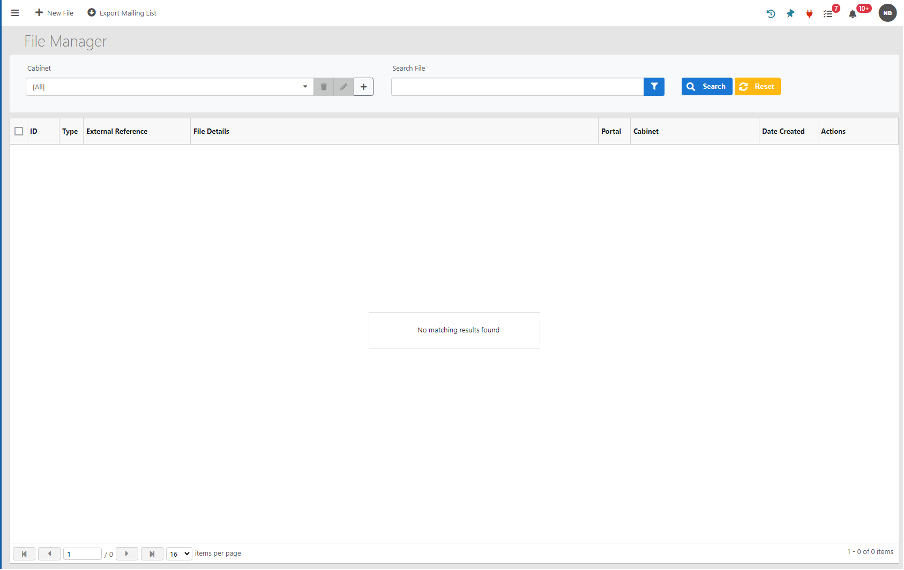Image resolution: width=904 pixels, height=570 pixels.
Task: Open the recent history icon
Action: 770,13
